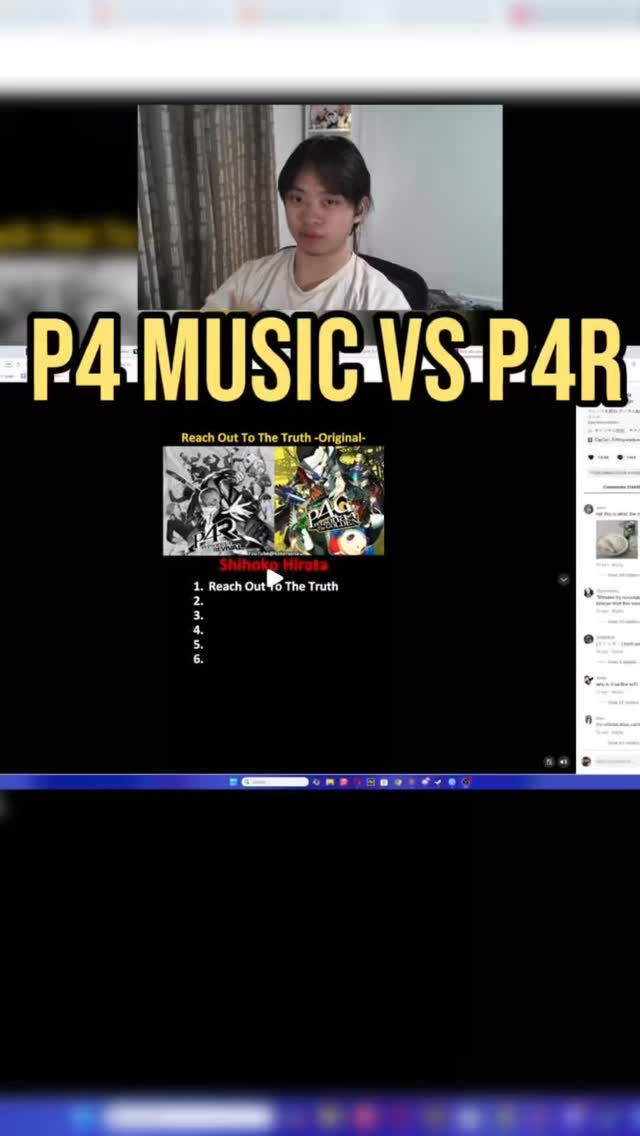Screen dimensions: 640x1136
Task: Click the second commenter's avatar
Action: [x=589, y=593]
